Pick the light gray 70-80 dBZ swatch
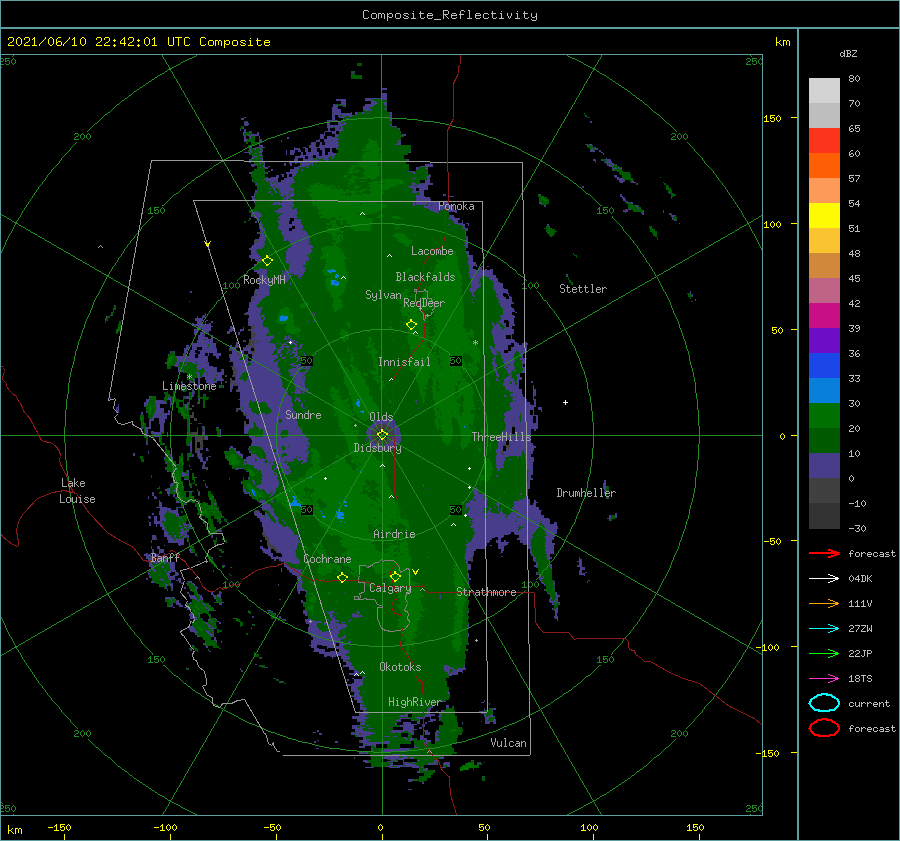The image size is (900, 841). [x=824, y=90]
